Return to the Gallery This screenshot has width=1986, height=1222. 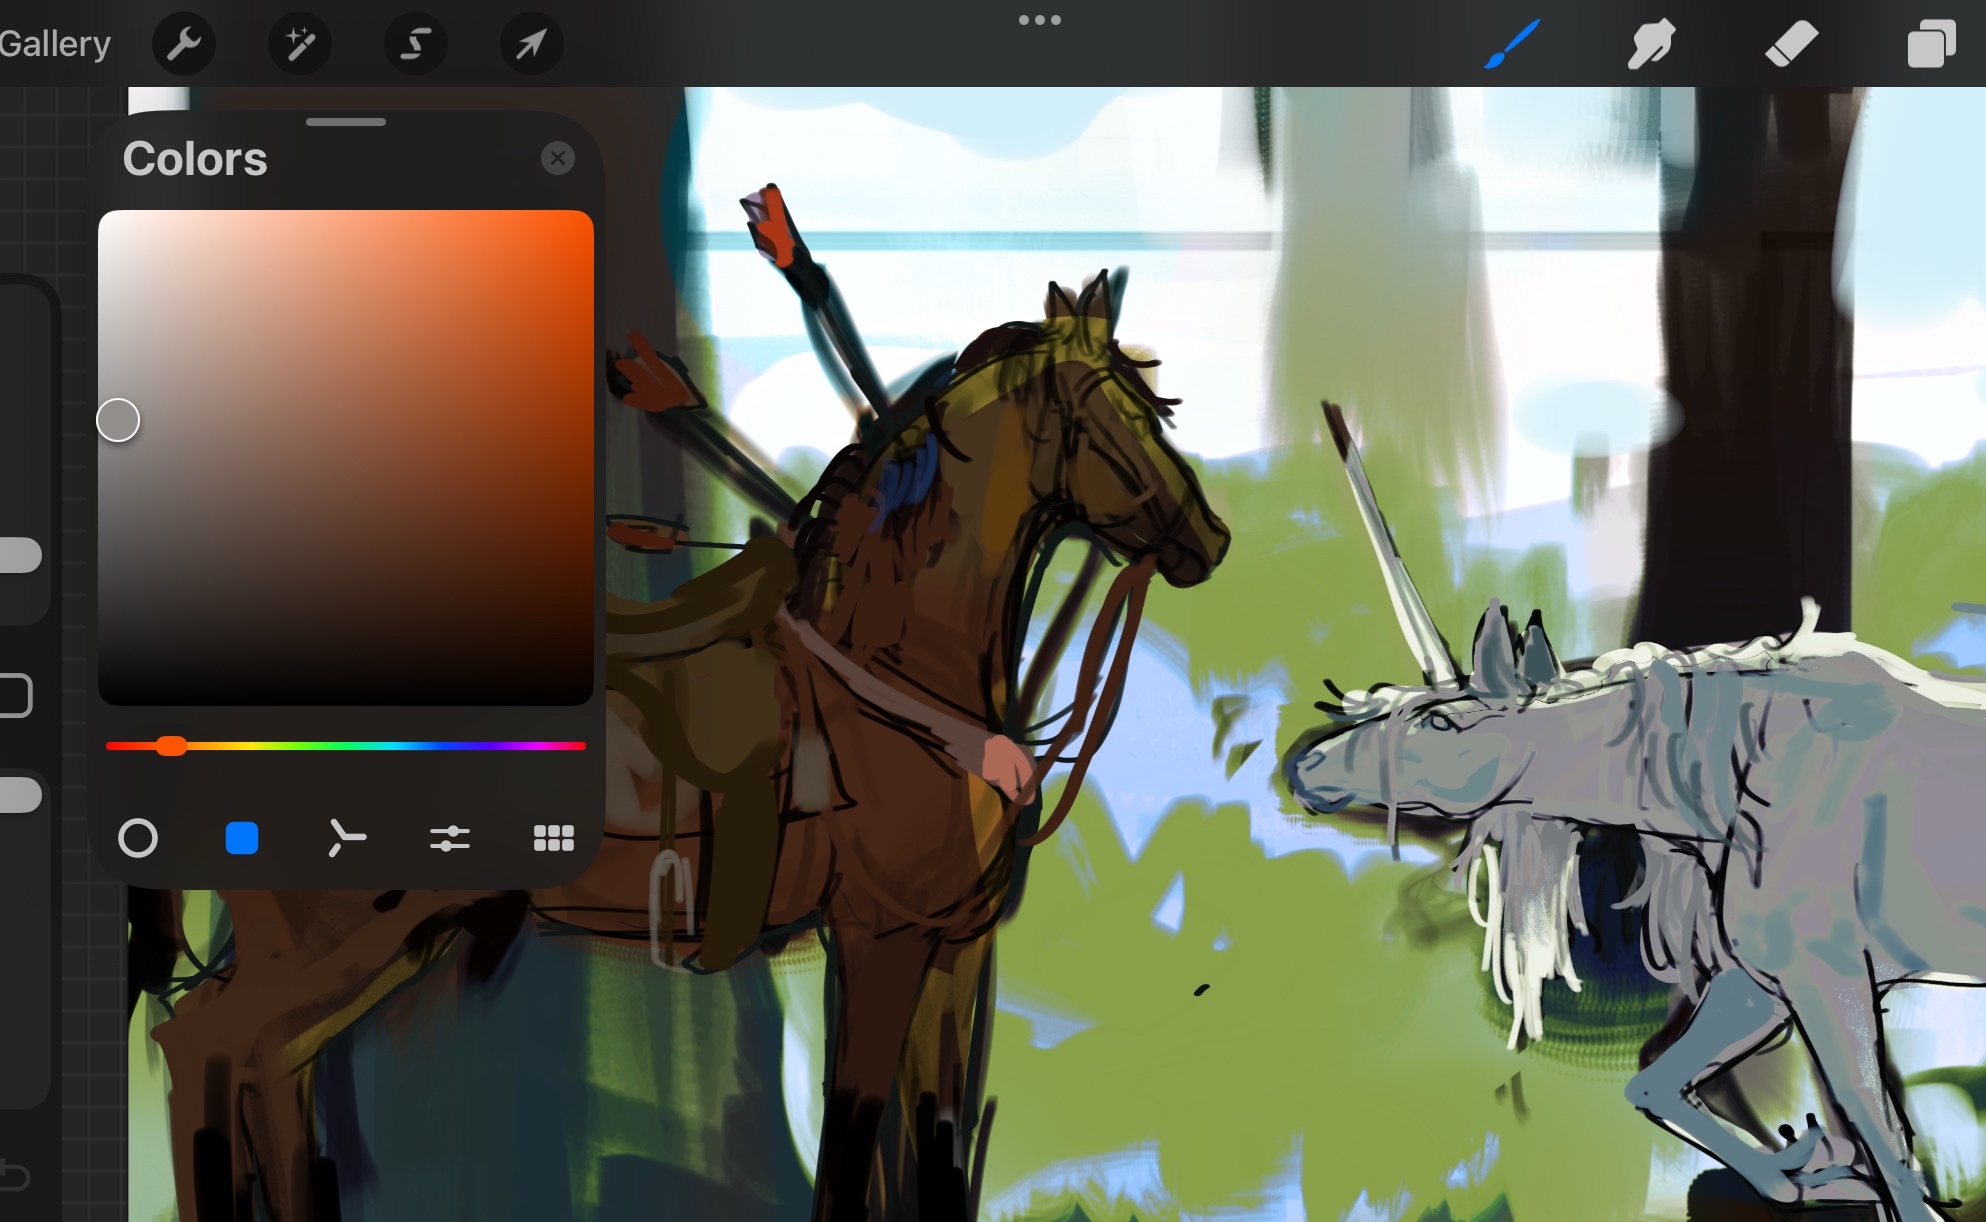[x=55, y=44]
